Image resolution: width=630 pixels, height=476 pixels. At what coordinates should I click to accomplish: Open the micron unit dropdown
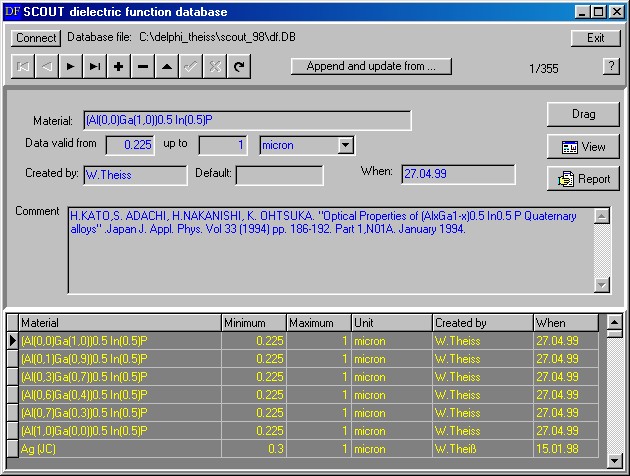(x=346, y=146)
